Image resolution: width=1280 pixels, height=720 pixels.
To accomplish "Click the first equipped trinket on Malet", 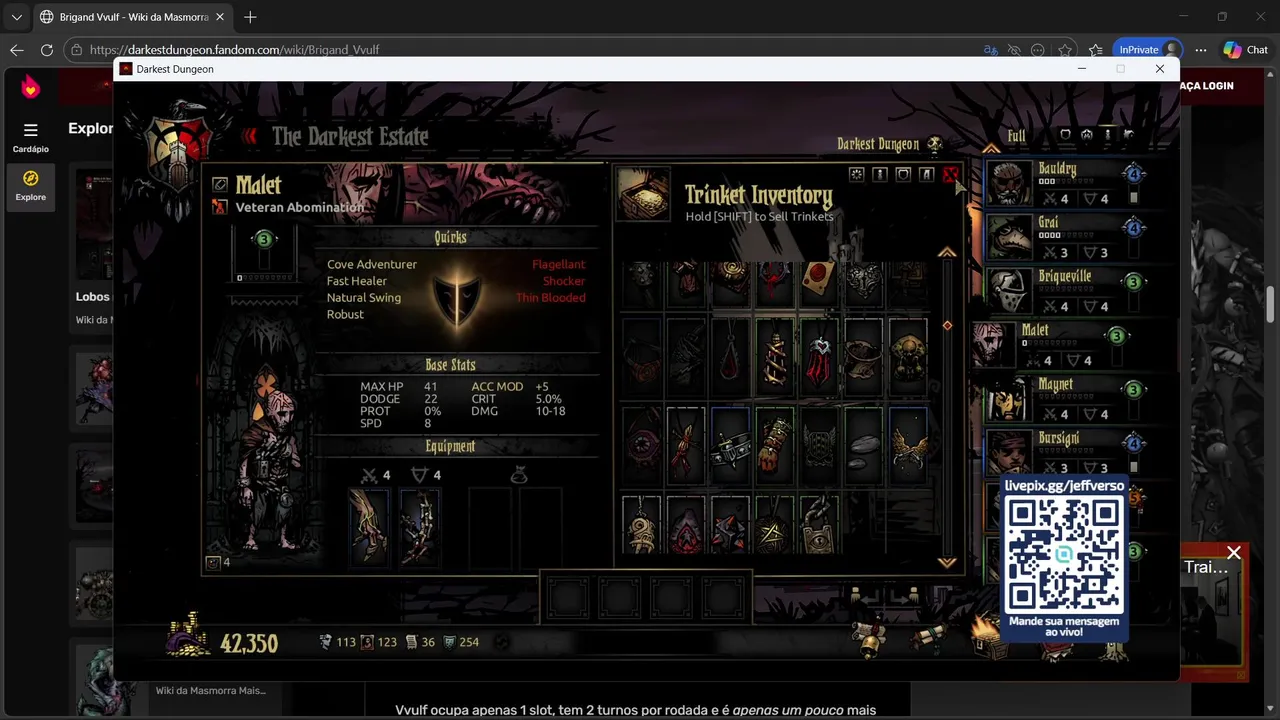I will click(370, 527).
